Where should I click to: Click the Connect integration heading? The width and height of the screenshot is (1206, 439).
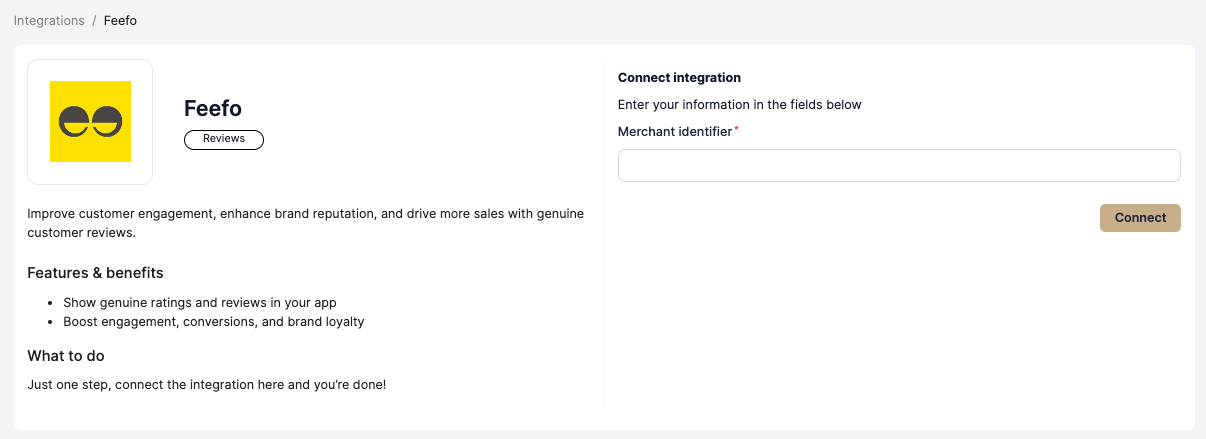pos(679,77)
